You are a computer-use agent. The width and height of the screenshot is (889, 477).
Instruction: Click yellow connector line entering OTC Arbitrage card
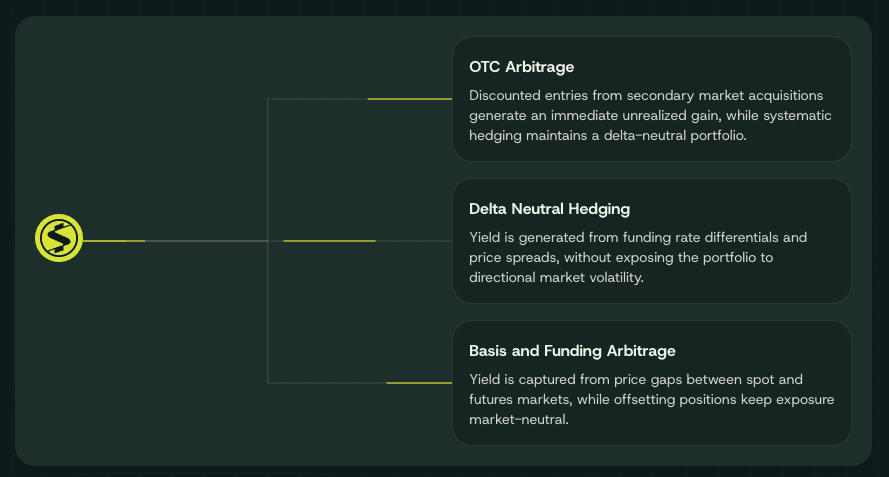pyautogui.click(x=410, y=99)
